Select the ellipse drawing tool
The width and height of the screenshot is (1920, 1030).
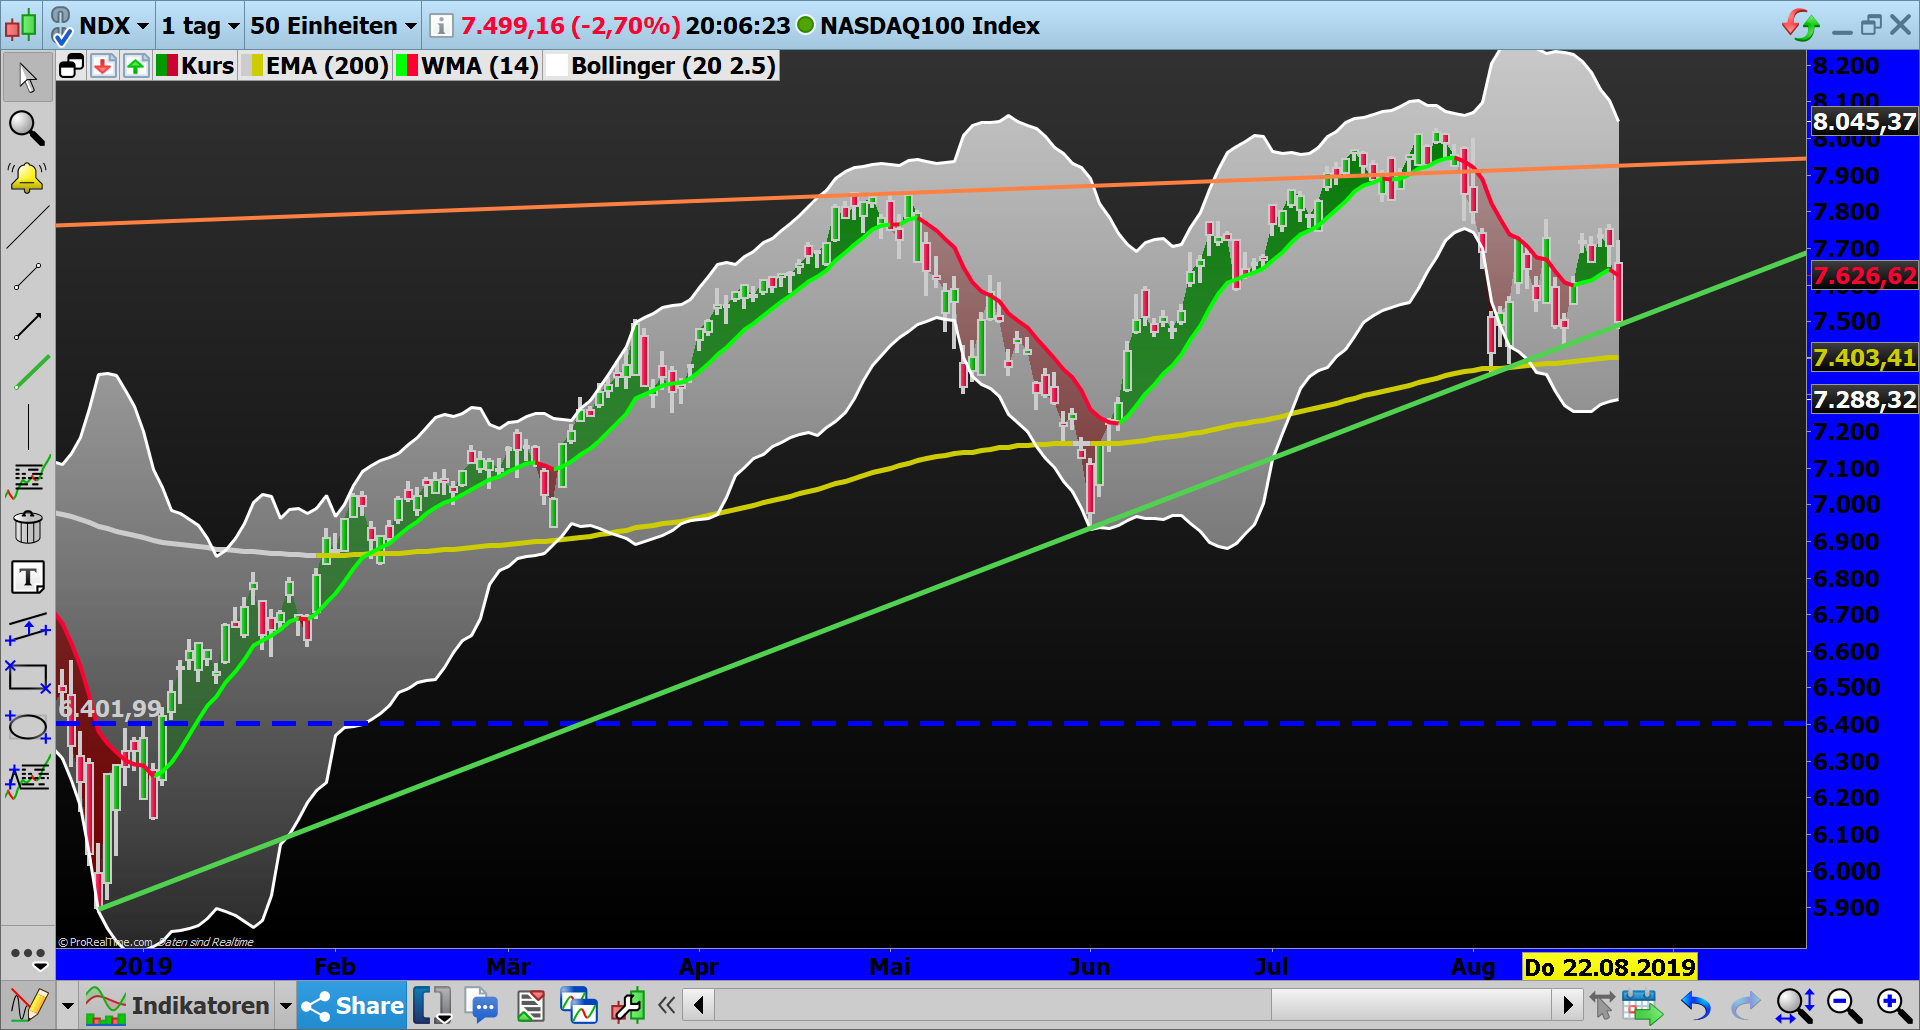pyautogui.click(x=27, y=727)
